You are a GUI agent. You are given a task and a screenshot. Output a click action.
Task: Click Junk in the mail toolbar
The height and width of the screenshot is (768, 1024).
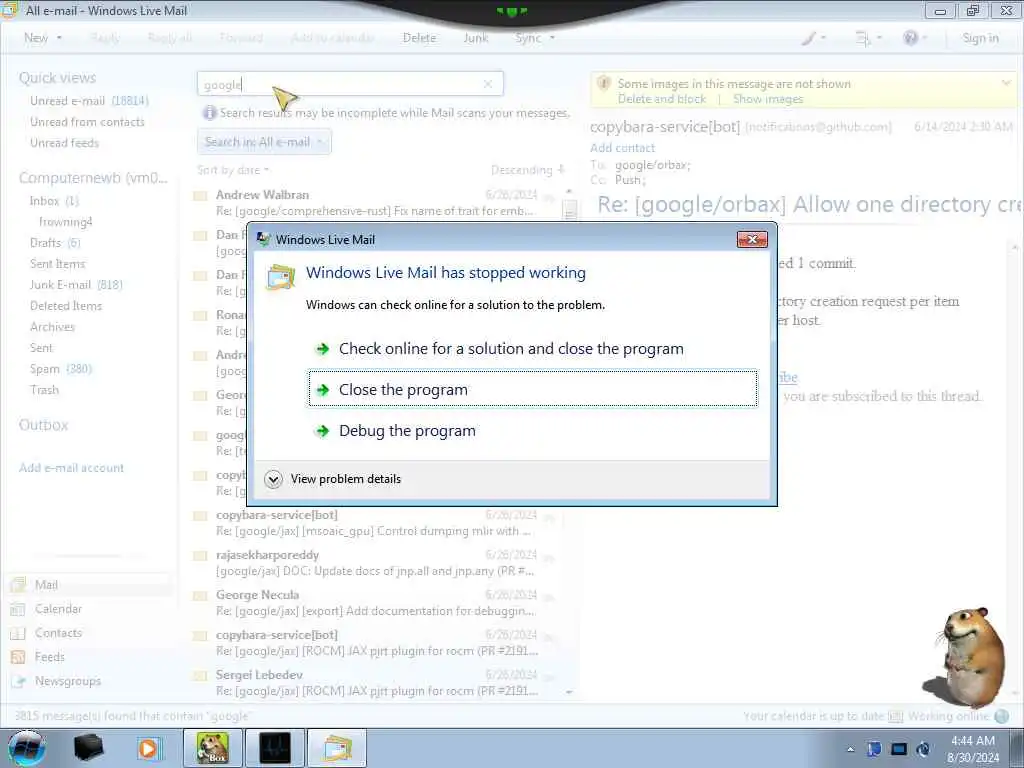tap(476, 38)
